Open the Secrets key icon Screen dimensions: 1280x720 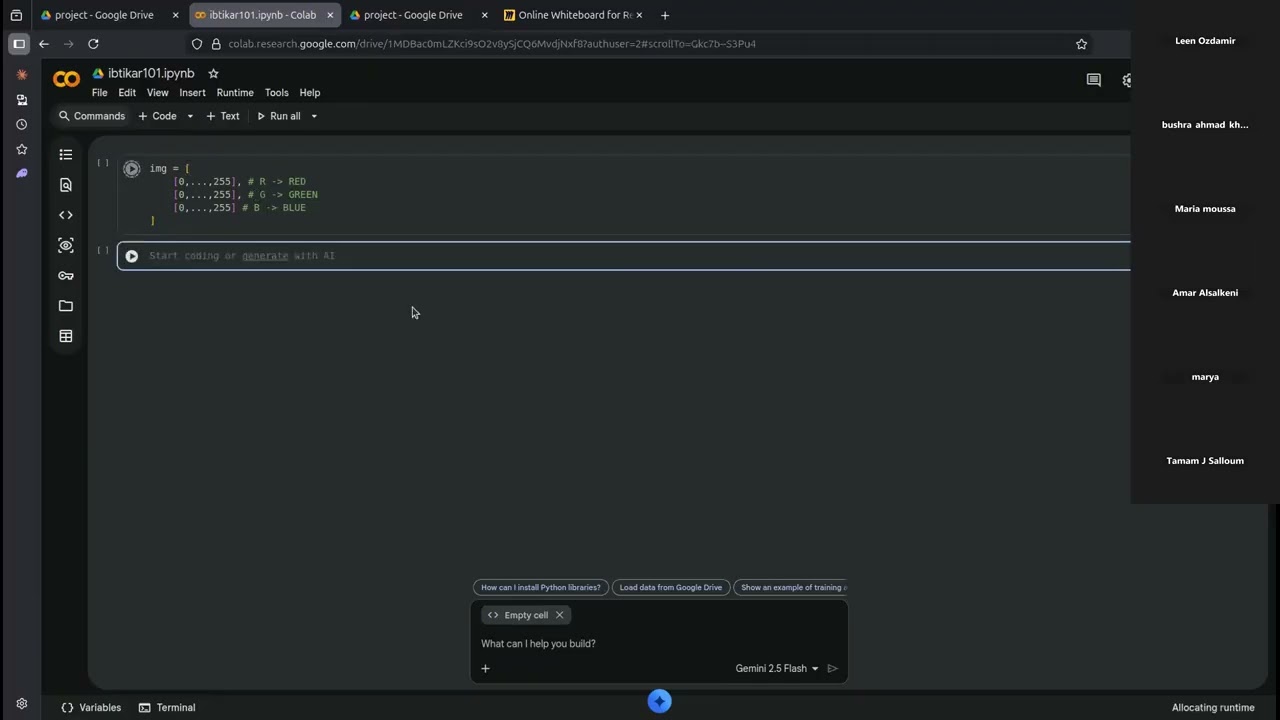click(66, 276)
